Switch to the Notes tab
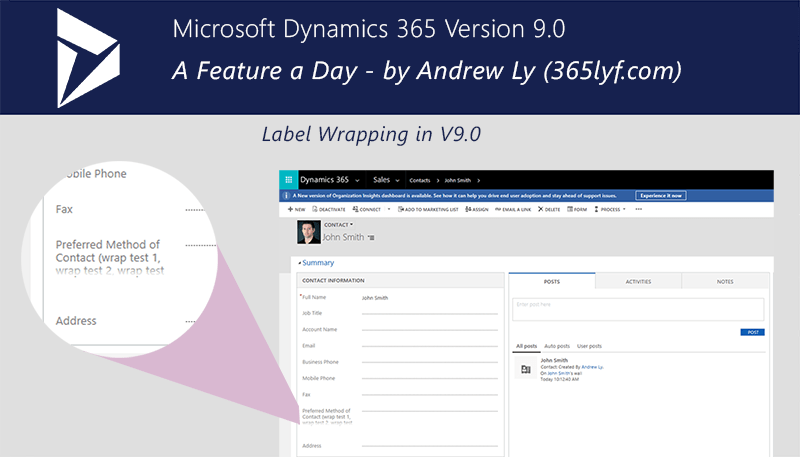The height and width of the screenshot is (457, 800). point(725,281)
